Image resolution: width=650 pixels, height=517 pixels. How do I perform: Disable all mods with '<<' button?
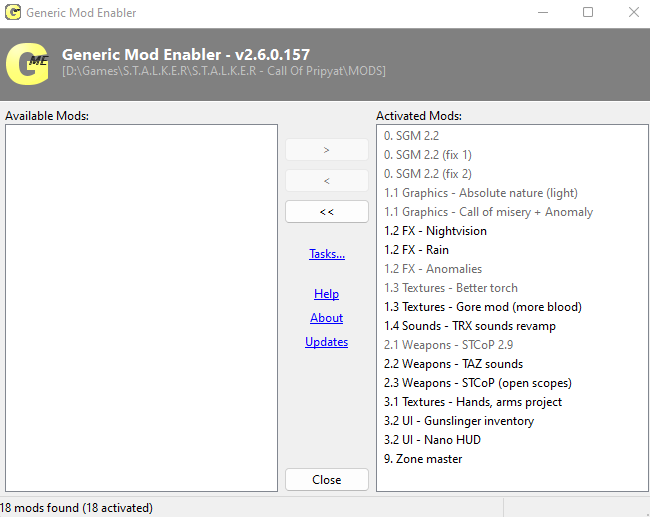pyautogui.click(x=327, y=212)
